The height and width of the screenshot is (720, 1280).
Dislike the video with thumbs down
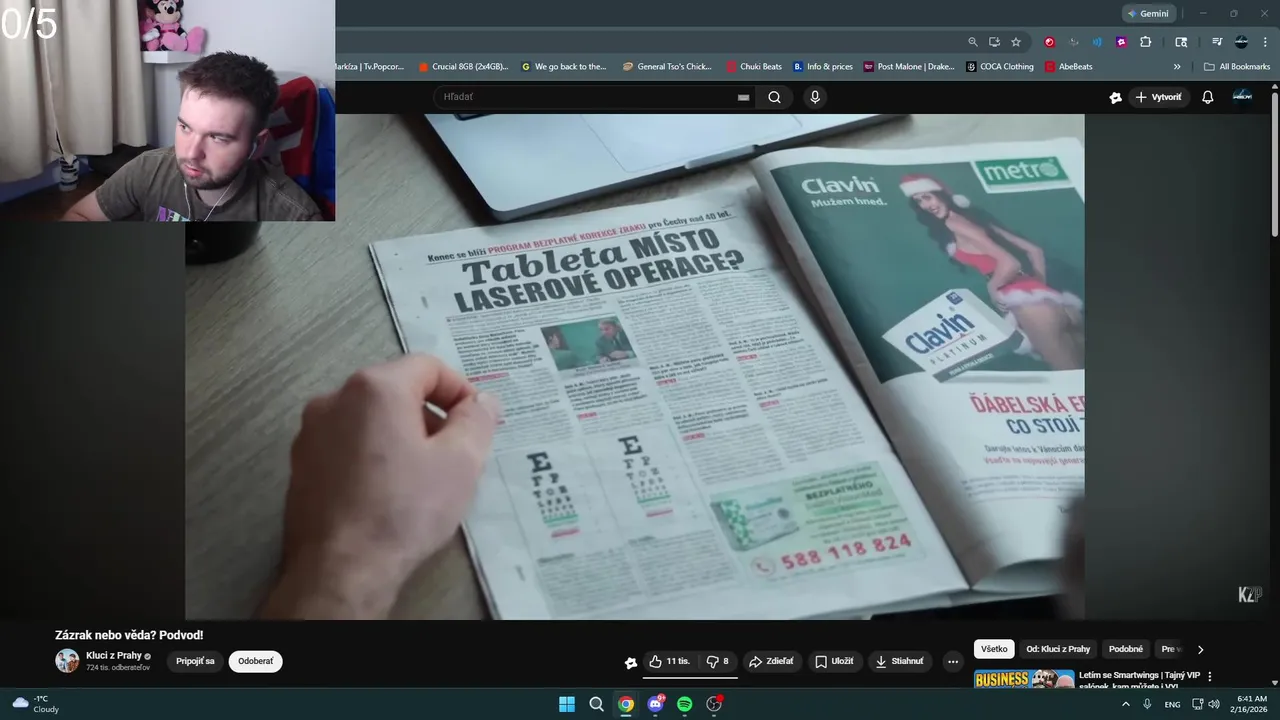pos(717,661)
